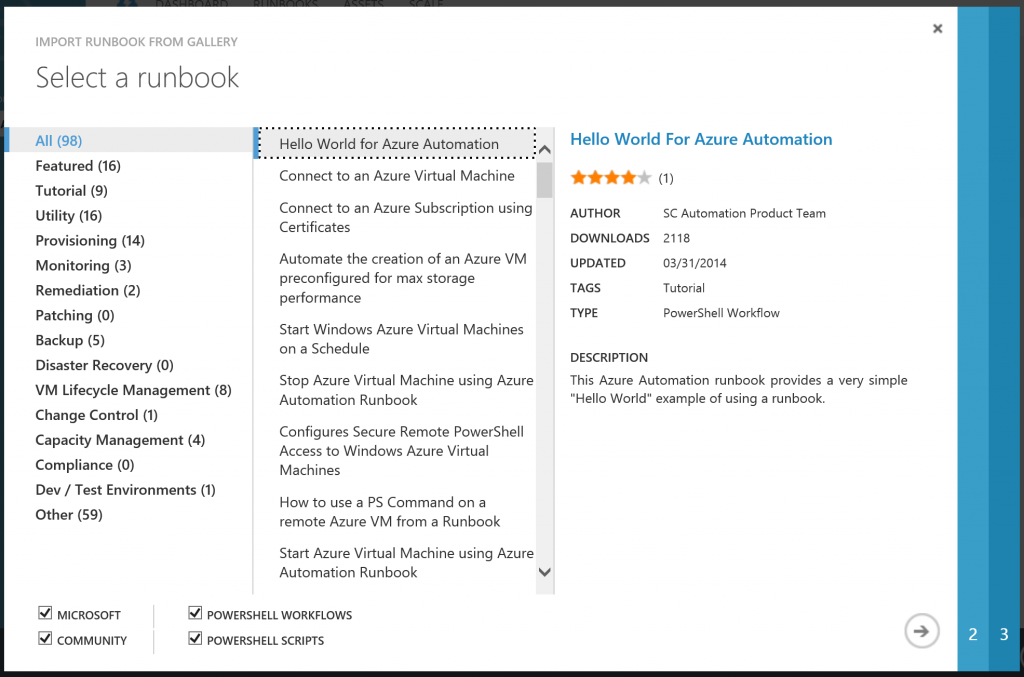Go to wizard step 2
The width and height of the screenshot is (1024, 677).
pos(973,634)
